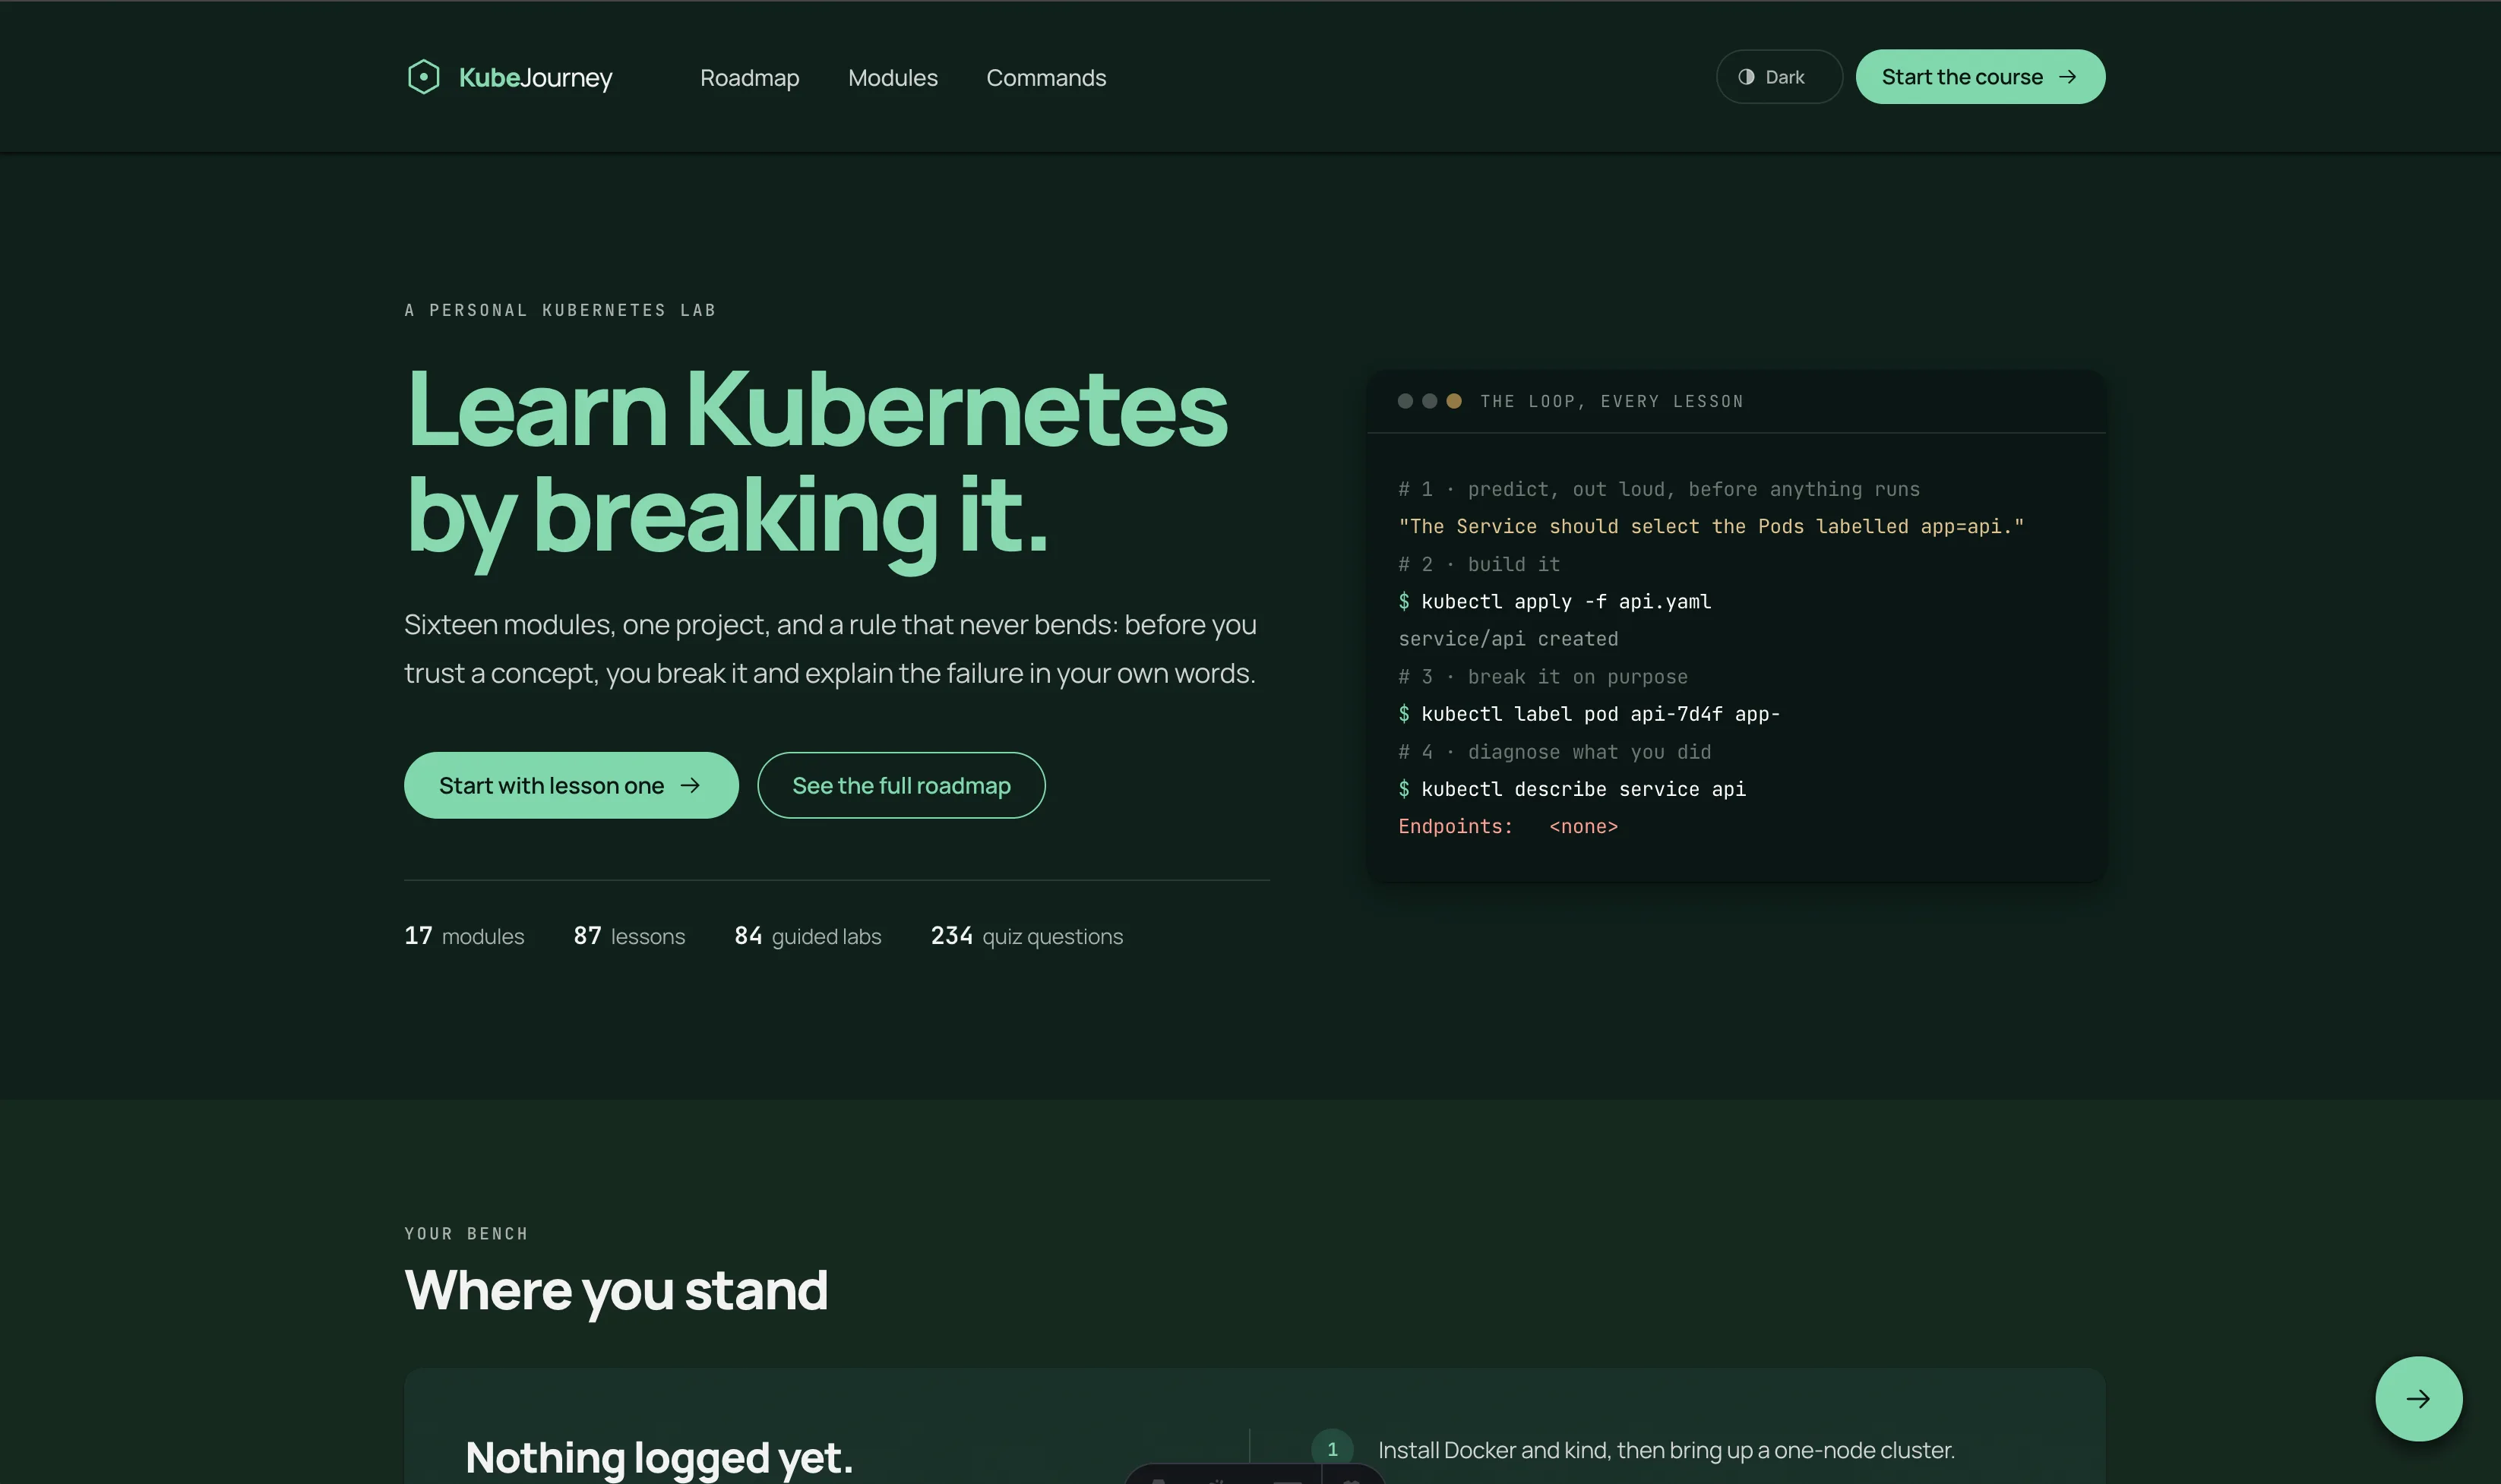Viewport: 2501px width, 1484px height.
Task: Click Start with lesson one button
Action: pos(571,785)
